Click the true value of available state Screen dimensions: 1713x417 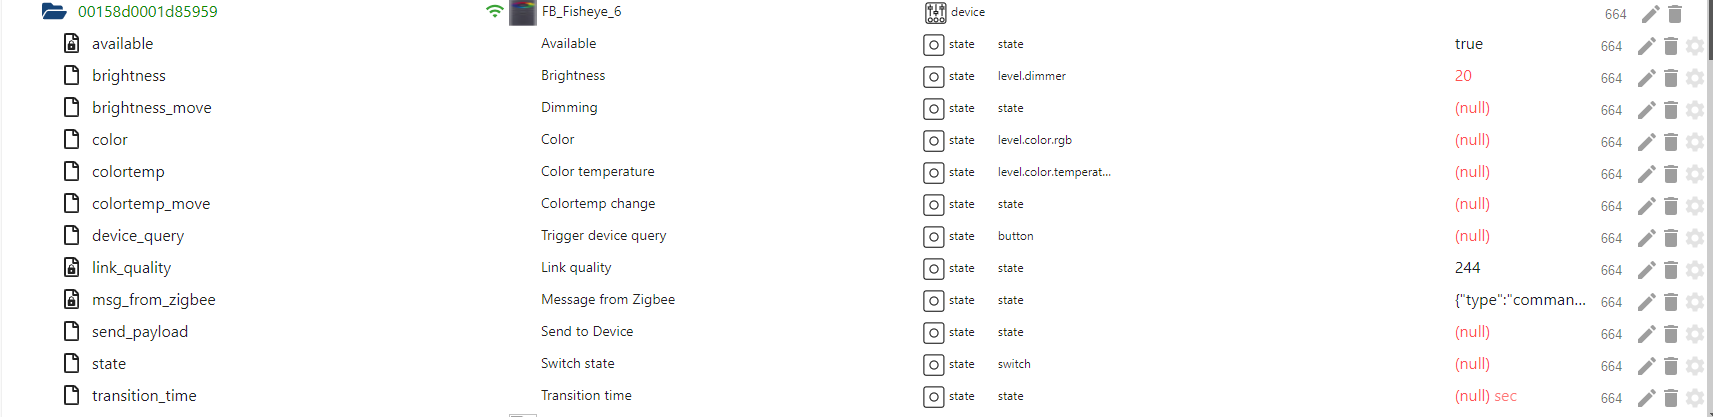point(1468,44)
